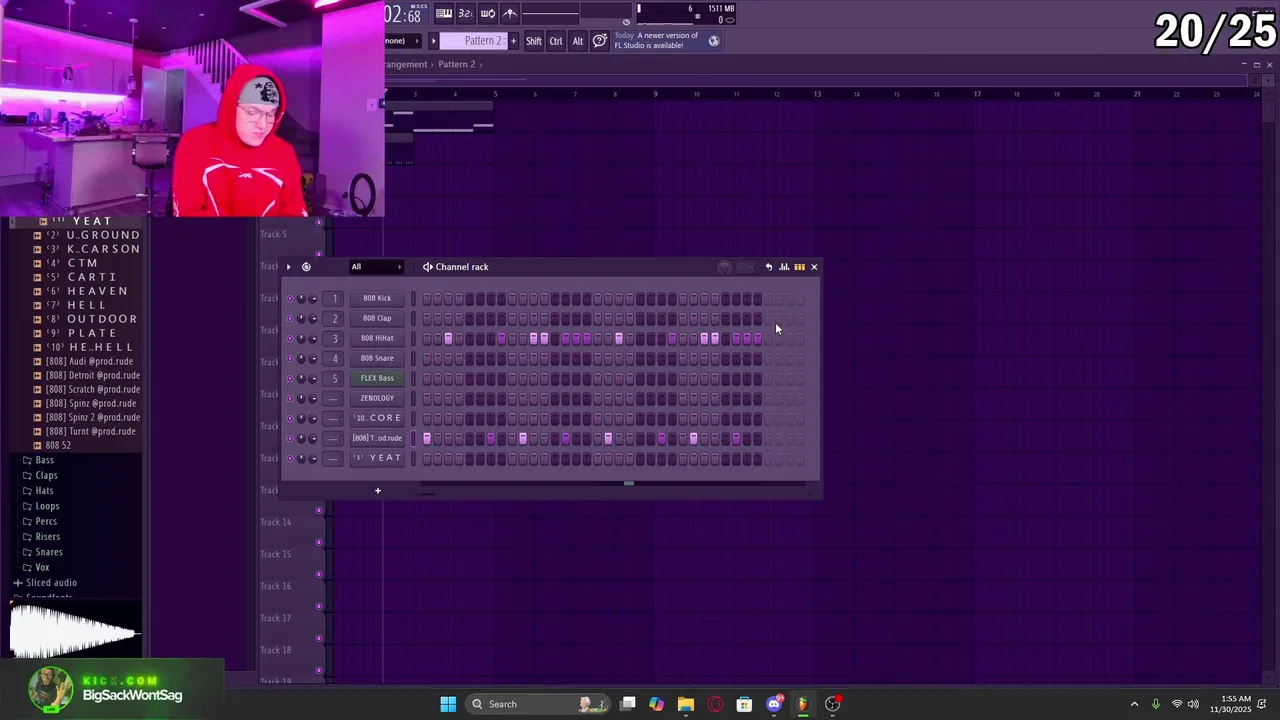This screenshot has width=1280, height=720.
Task: Select the FLEX Bass channel button
Action: coord(377,378)
